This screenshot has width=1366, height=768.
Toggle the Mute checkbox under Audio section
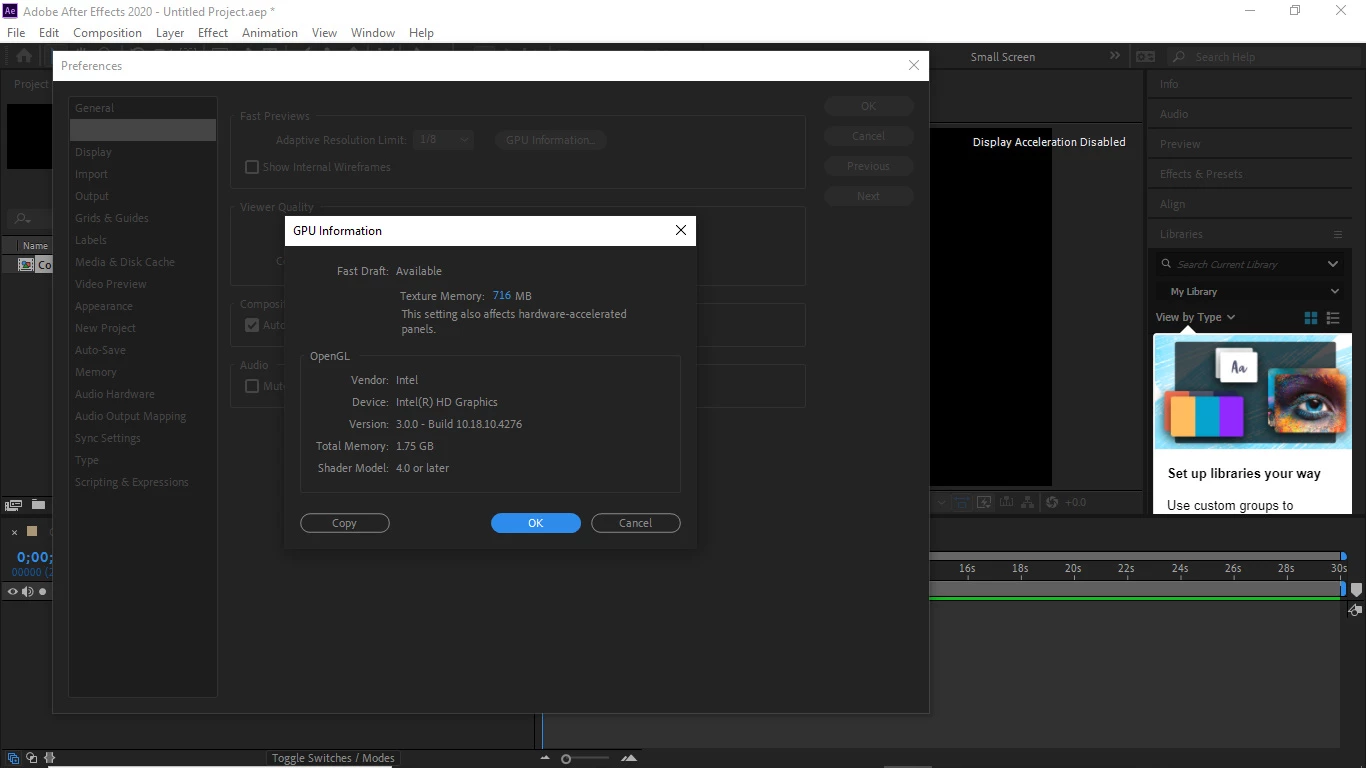click(252, 386)
